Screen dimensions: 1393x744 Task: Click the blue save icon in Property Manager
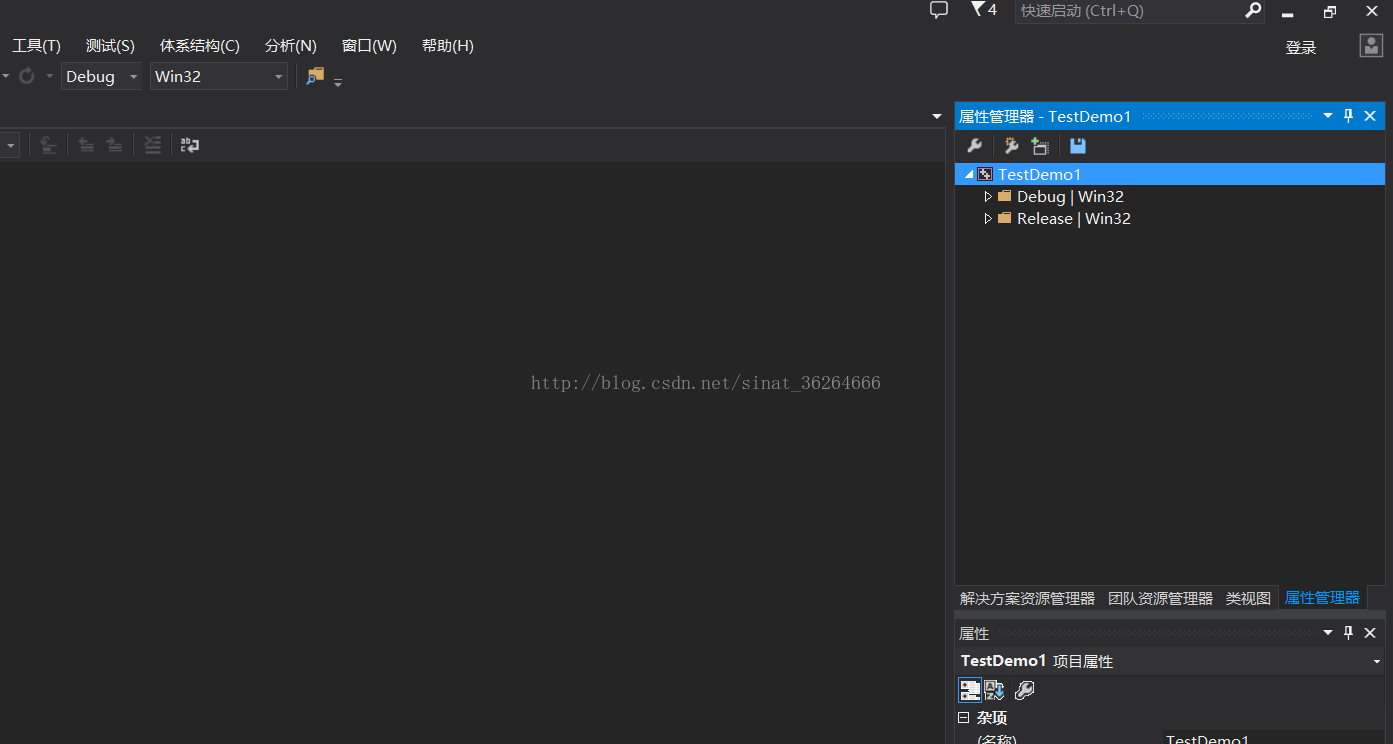pos(1077,146)
